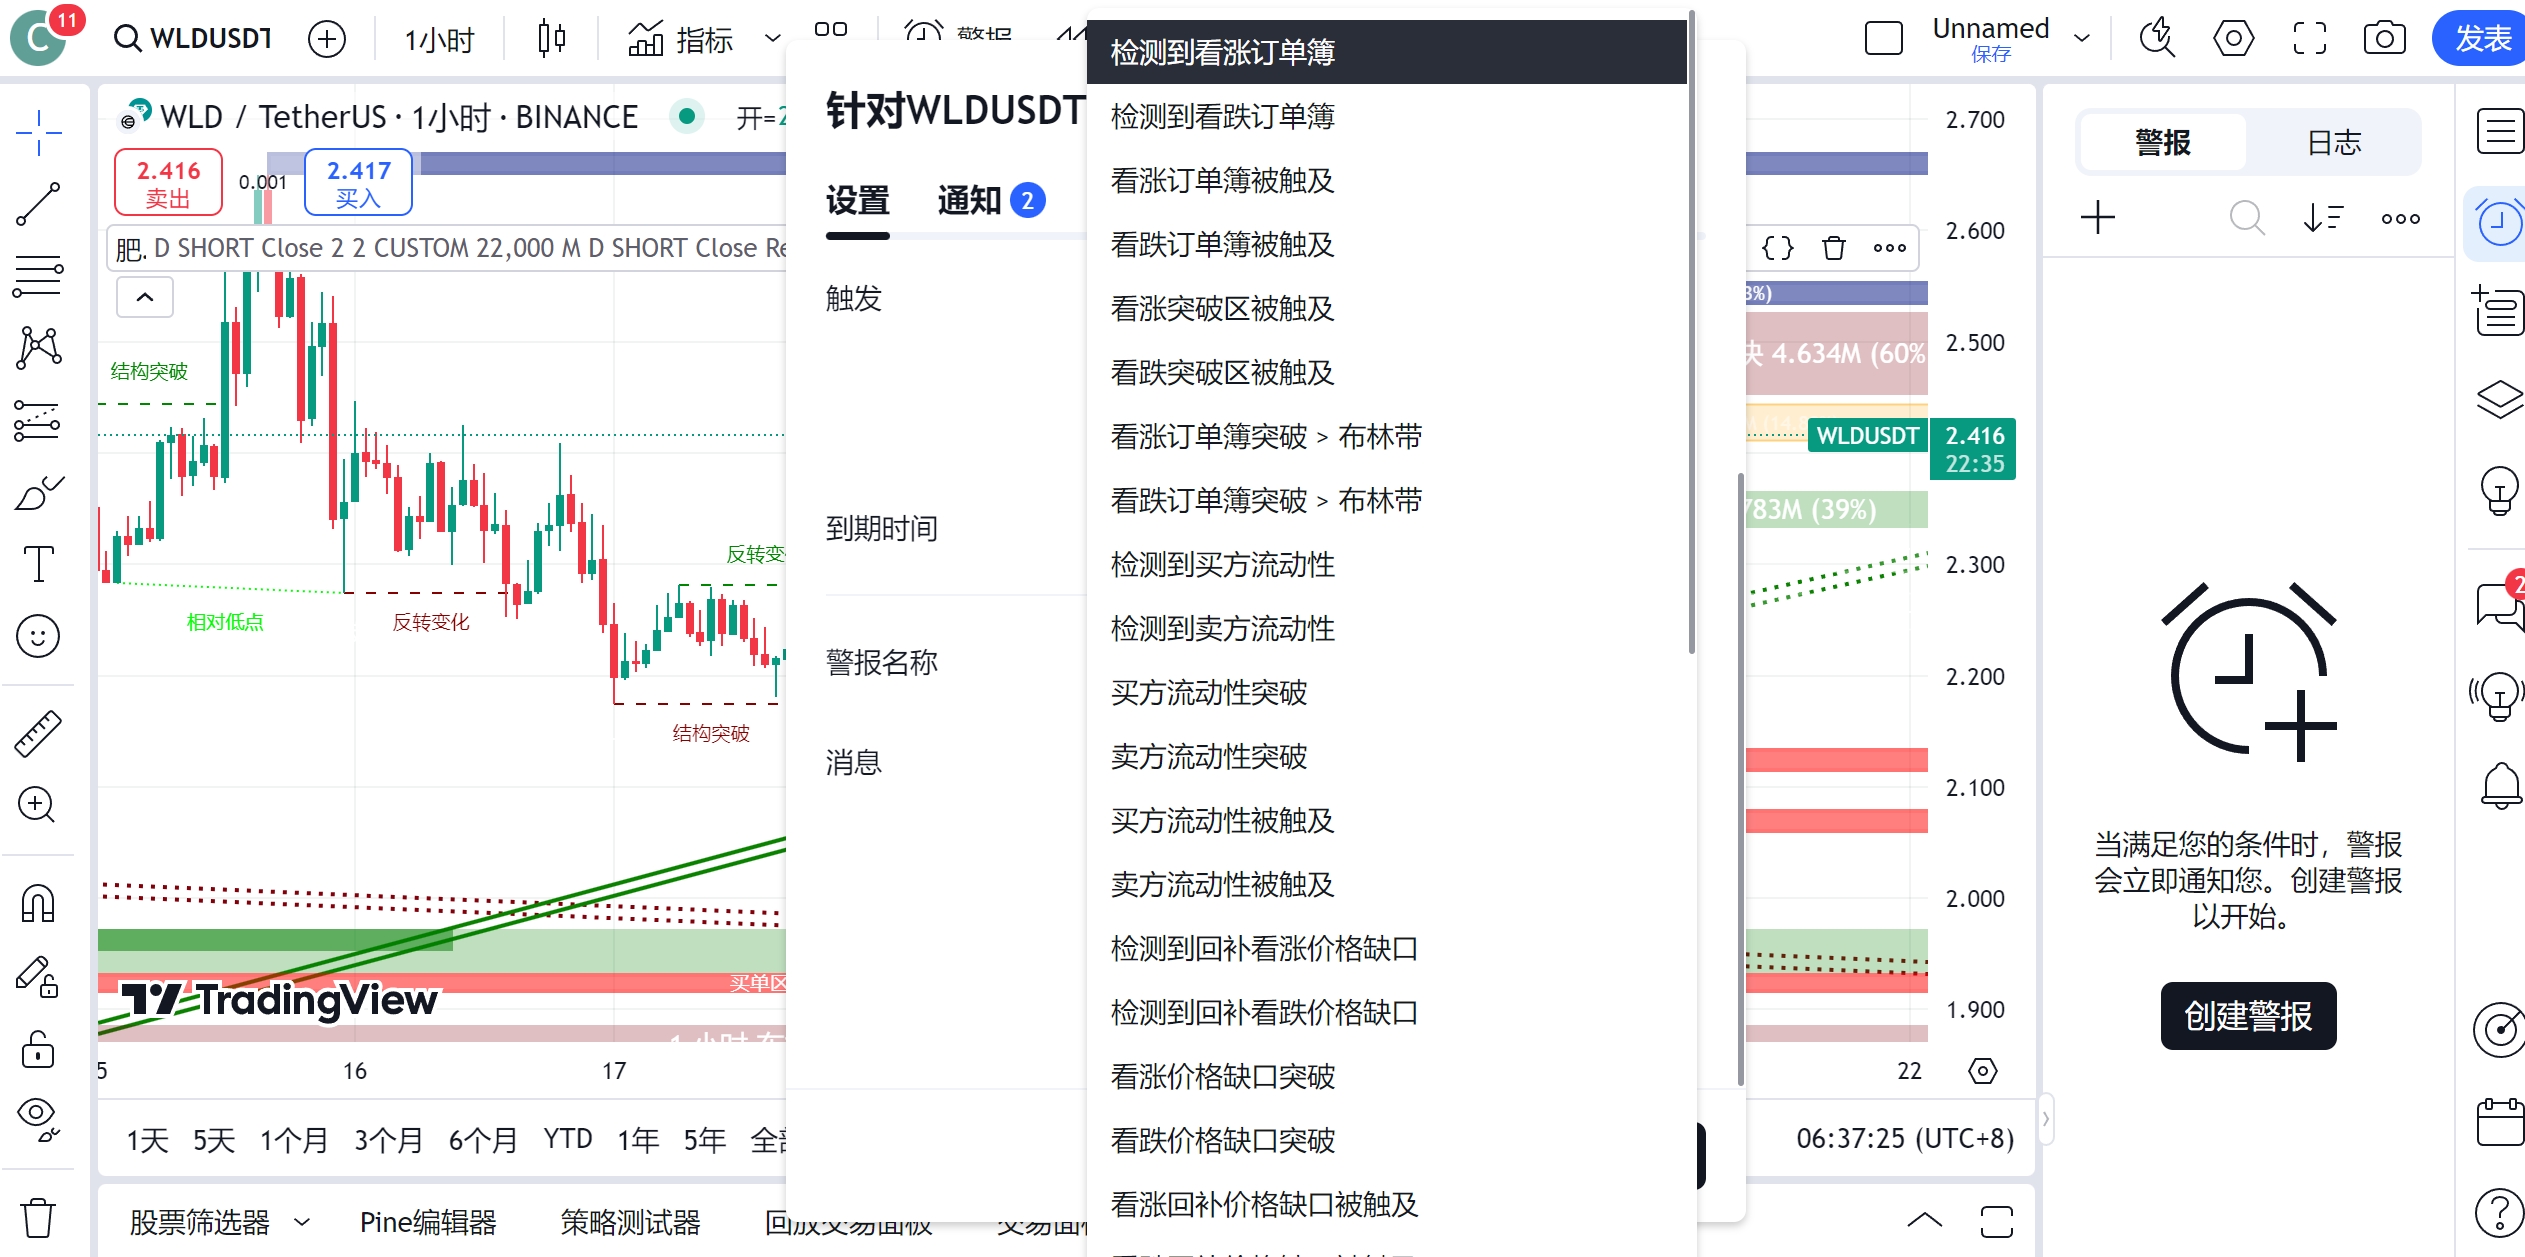Select 检测到看跌订单簿 option
This screenshot has width=2525, height=1257.
point(1386,116)
